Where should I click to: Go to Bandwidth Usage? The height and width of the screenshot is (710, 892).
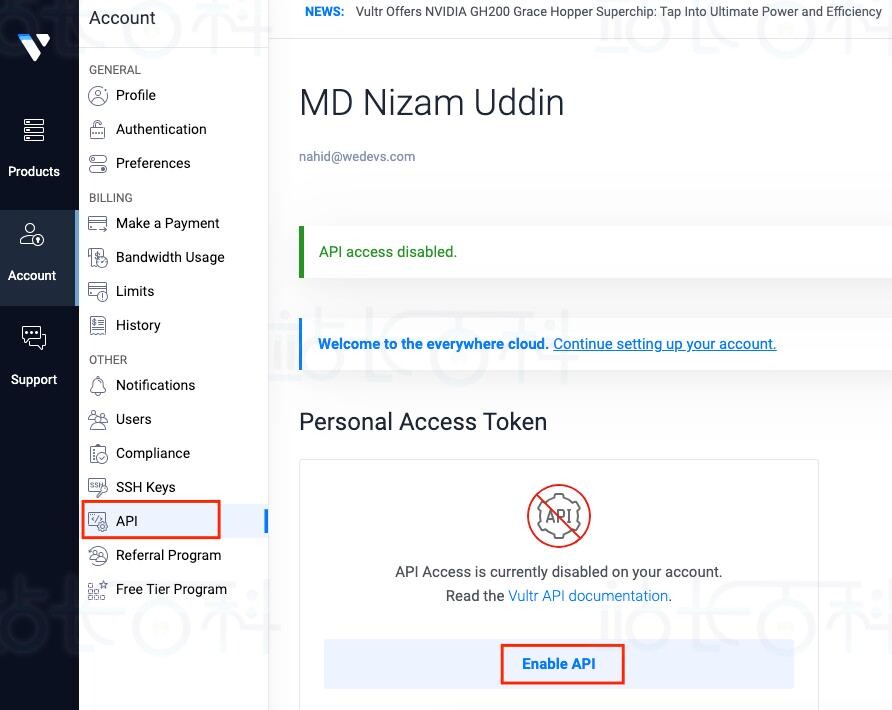pos(169,258)
